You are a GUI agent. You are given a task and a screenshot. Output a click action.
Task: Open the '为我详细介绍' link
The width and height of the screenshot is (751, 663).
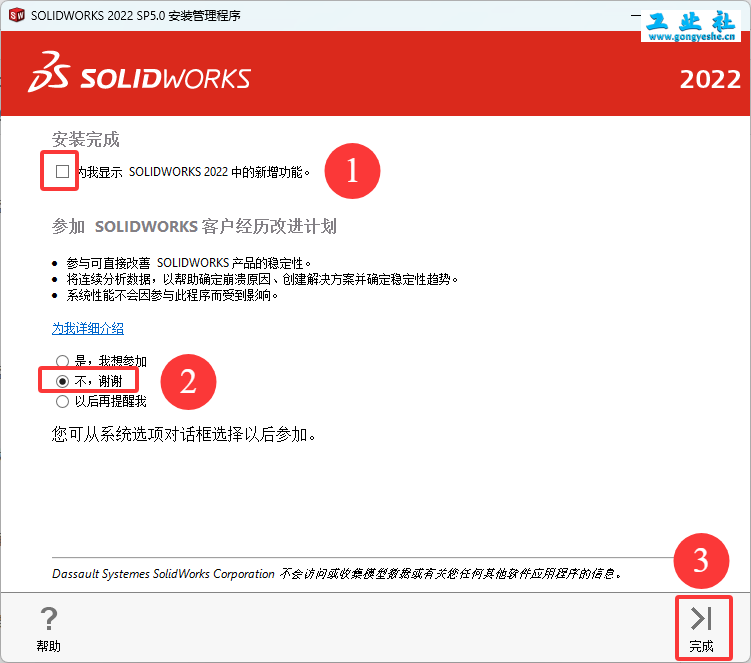[x=88, y=329]
